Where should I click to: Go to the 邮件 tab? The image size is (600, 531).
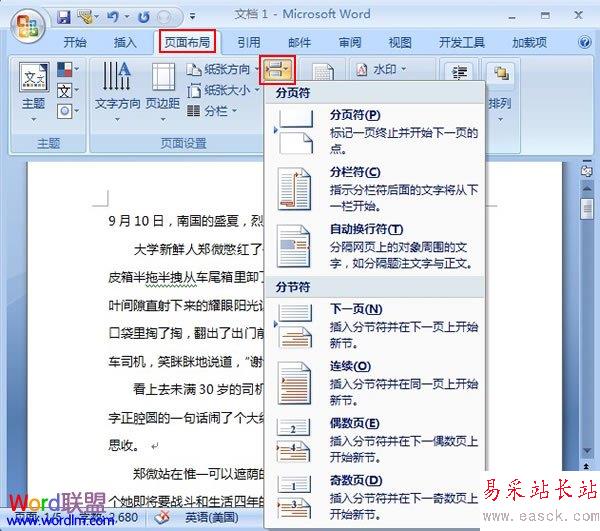coord(299,42)
